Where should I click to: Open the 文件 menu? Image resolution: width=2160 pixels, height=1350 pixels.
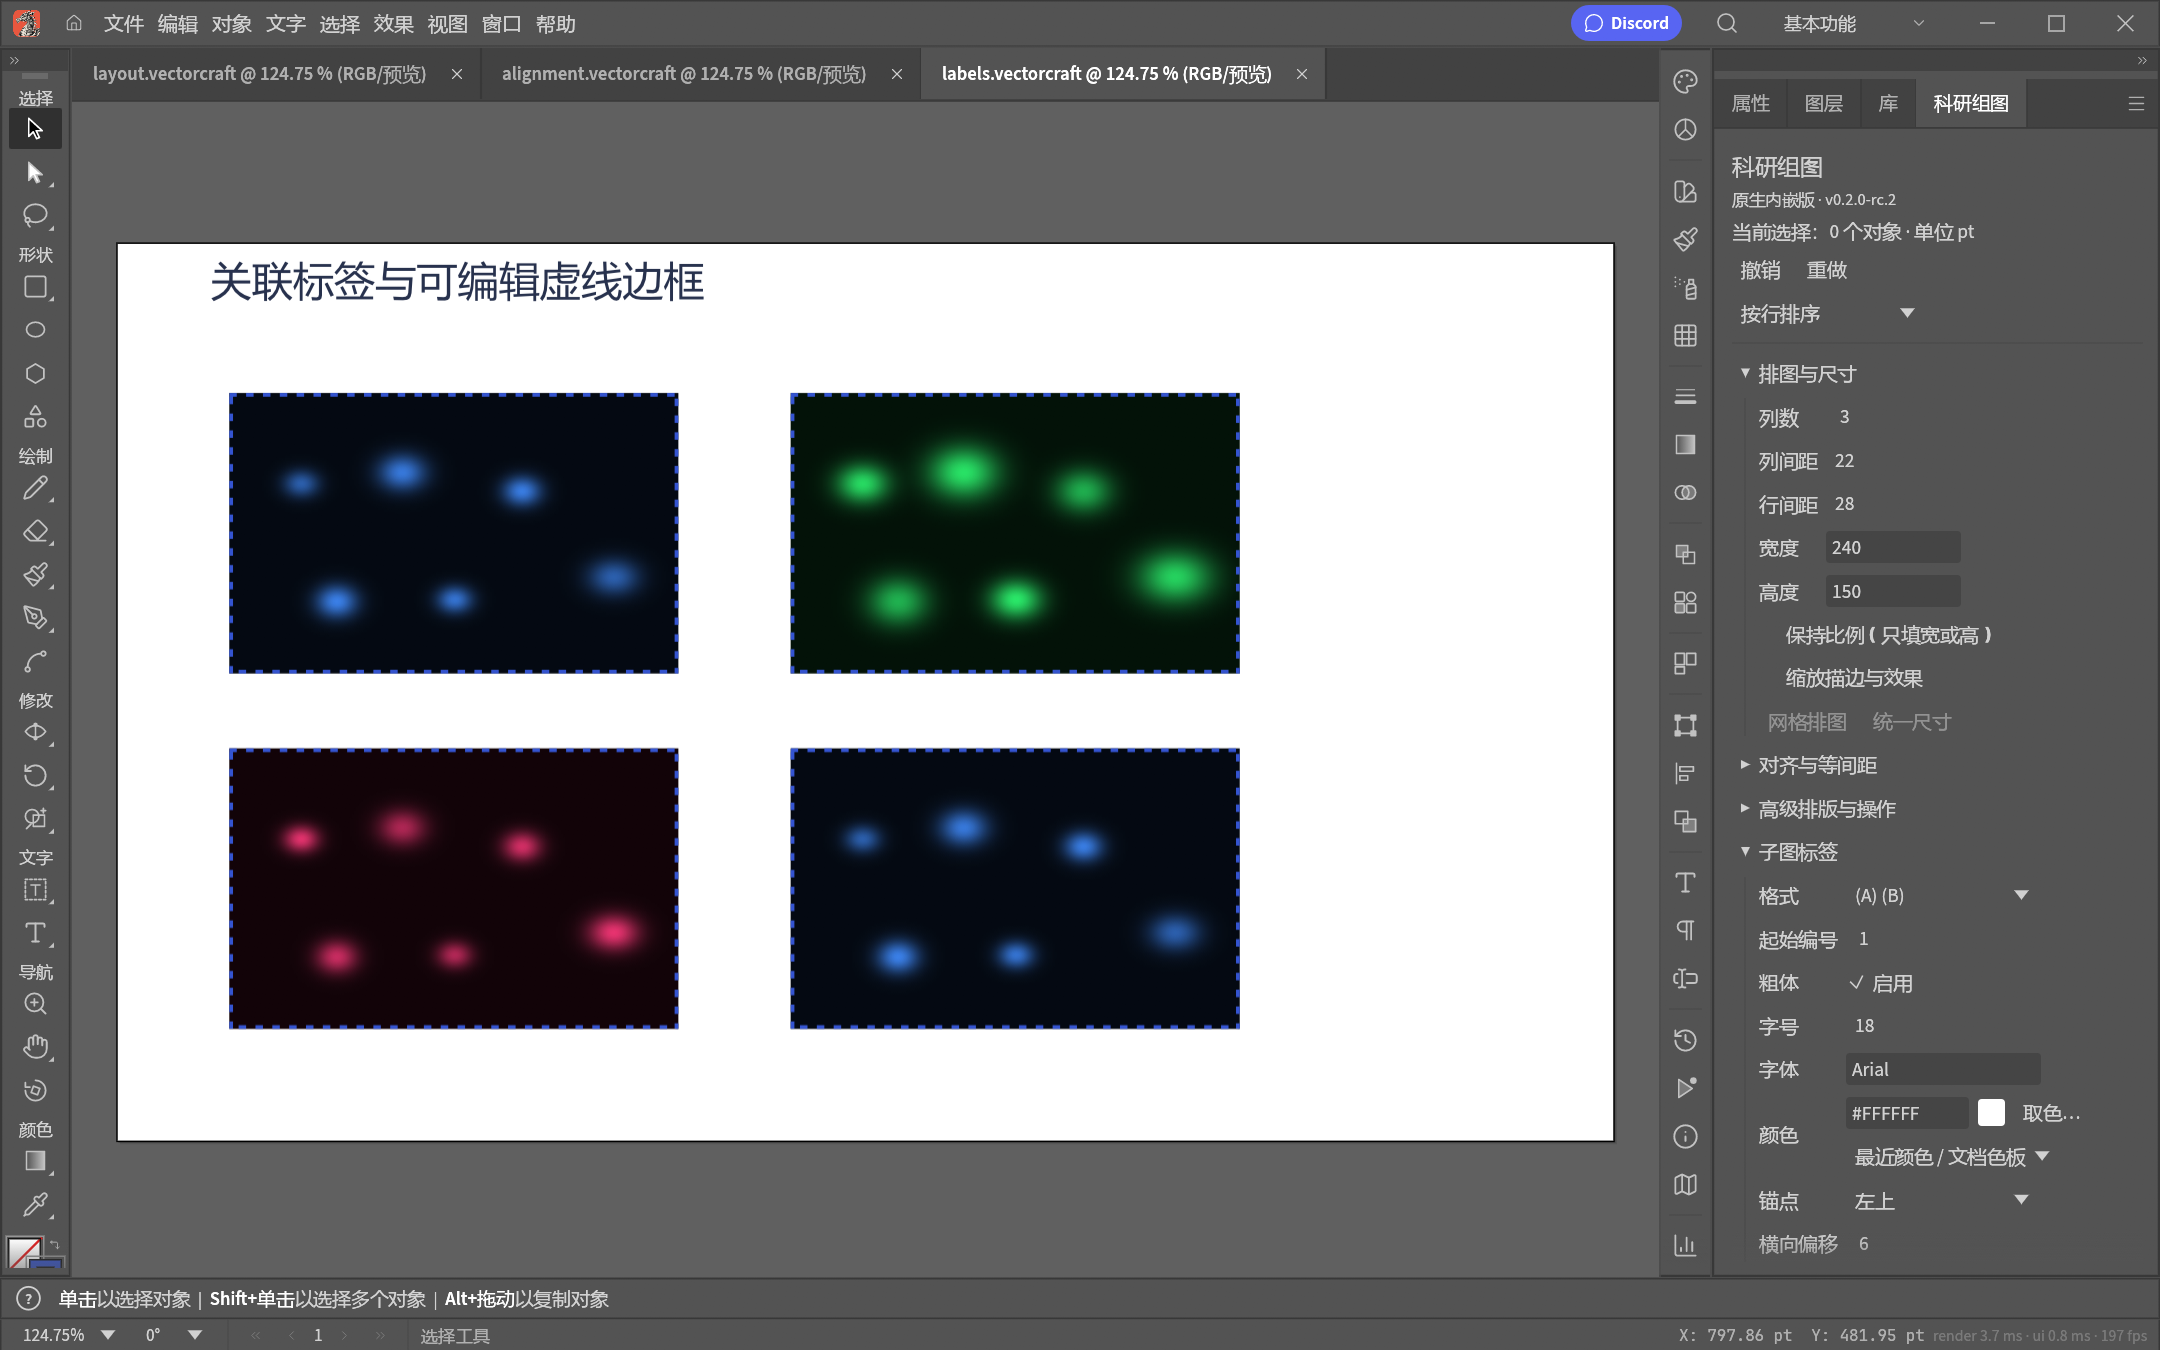[x=124, y=23]
